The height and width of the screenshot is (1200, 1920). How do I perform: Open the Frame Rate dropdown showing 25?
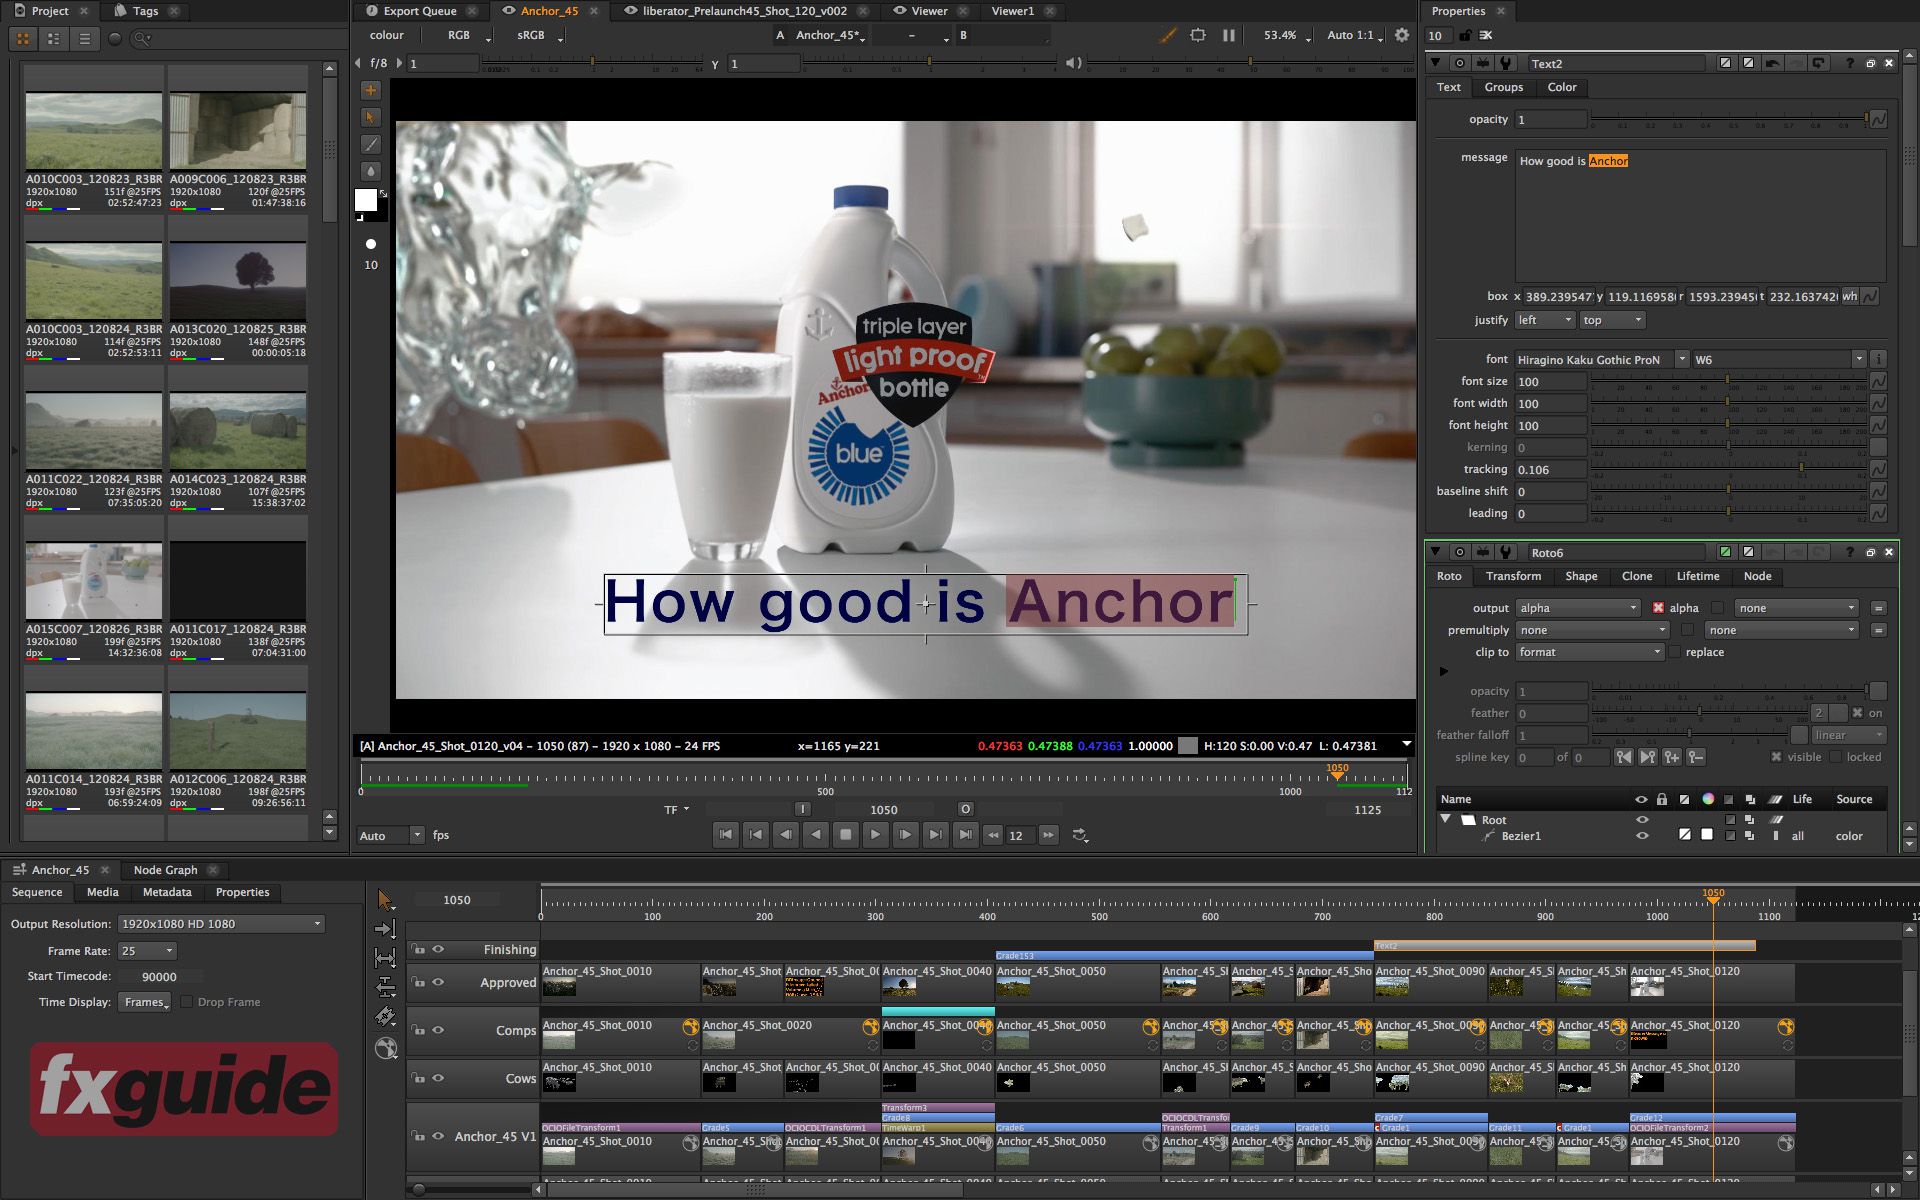pyautogui.click(x=148, y=951)
